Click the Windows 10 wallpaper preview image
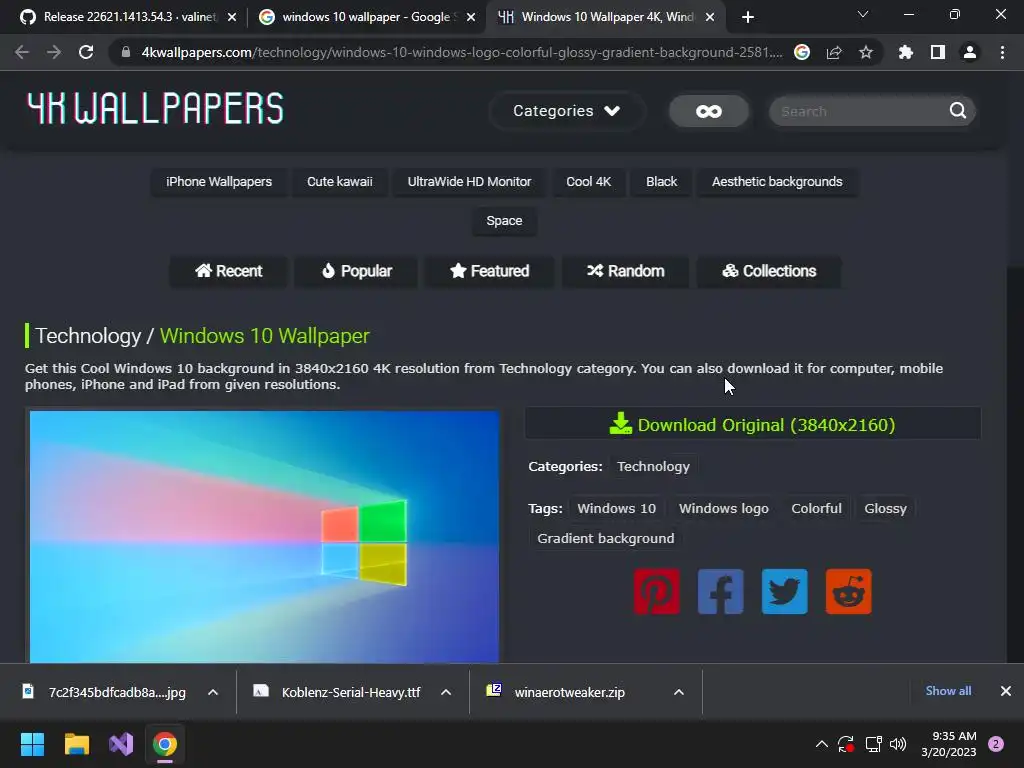 click(x=264, y=536)
